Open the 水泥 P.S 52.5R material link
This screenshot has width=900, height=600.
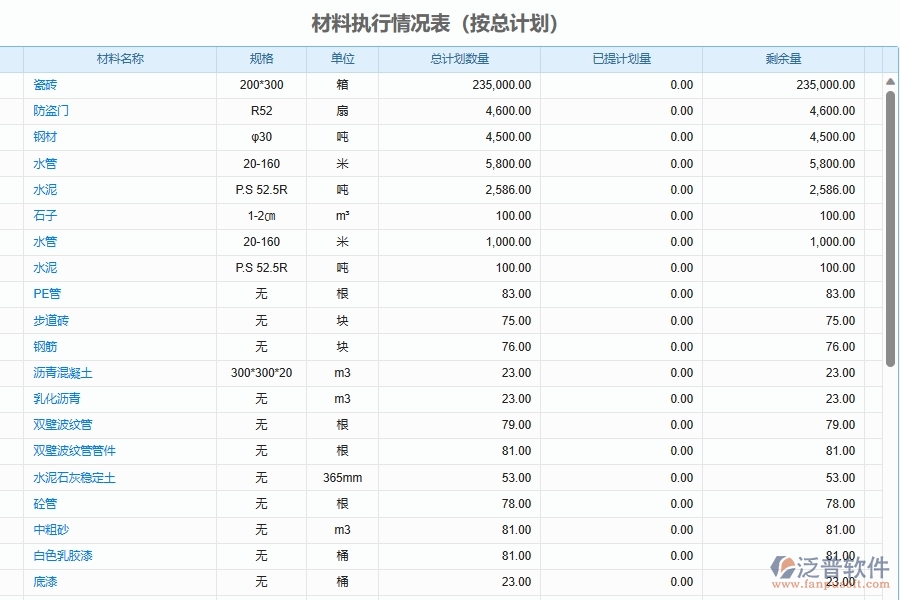[x=45, y=189]
